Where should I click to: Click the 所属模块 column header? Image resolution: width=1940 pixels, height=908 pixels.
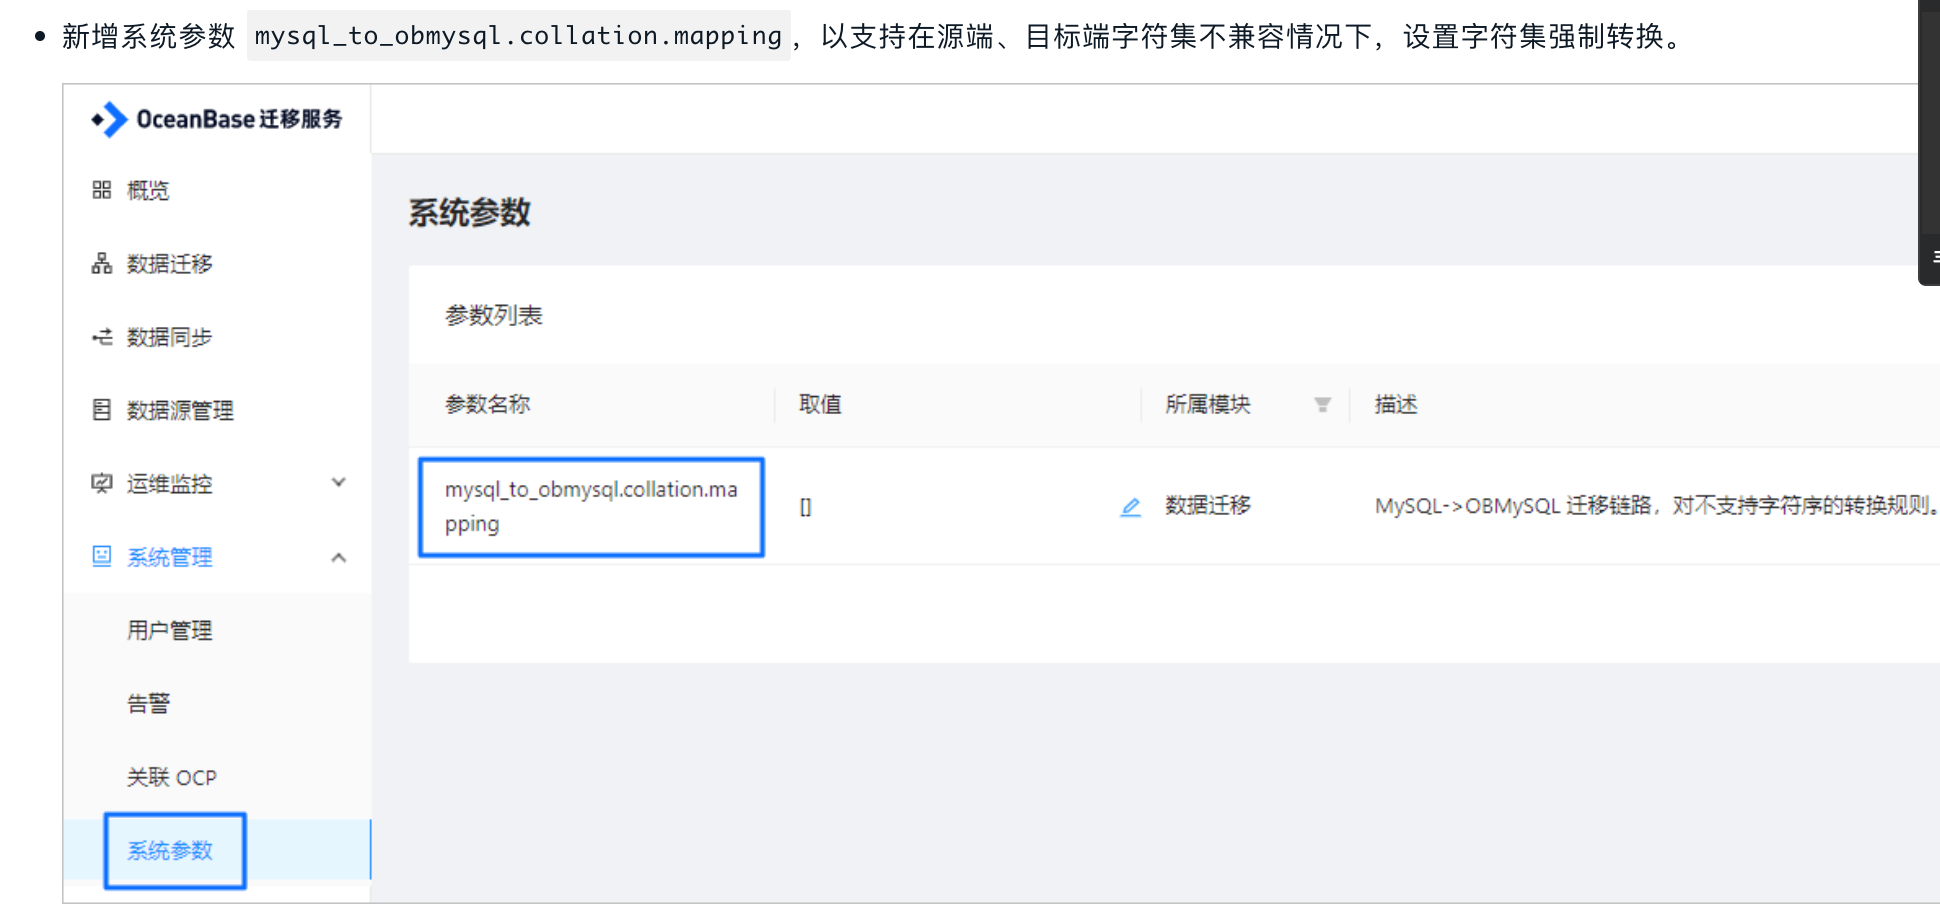[1207, 404]
